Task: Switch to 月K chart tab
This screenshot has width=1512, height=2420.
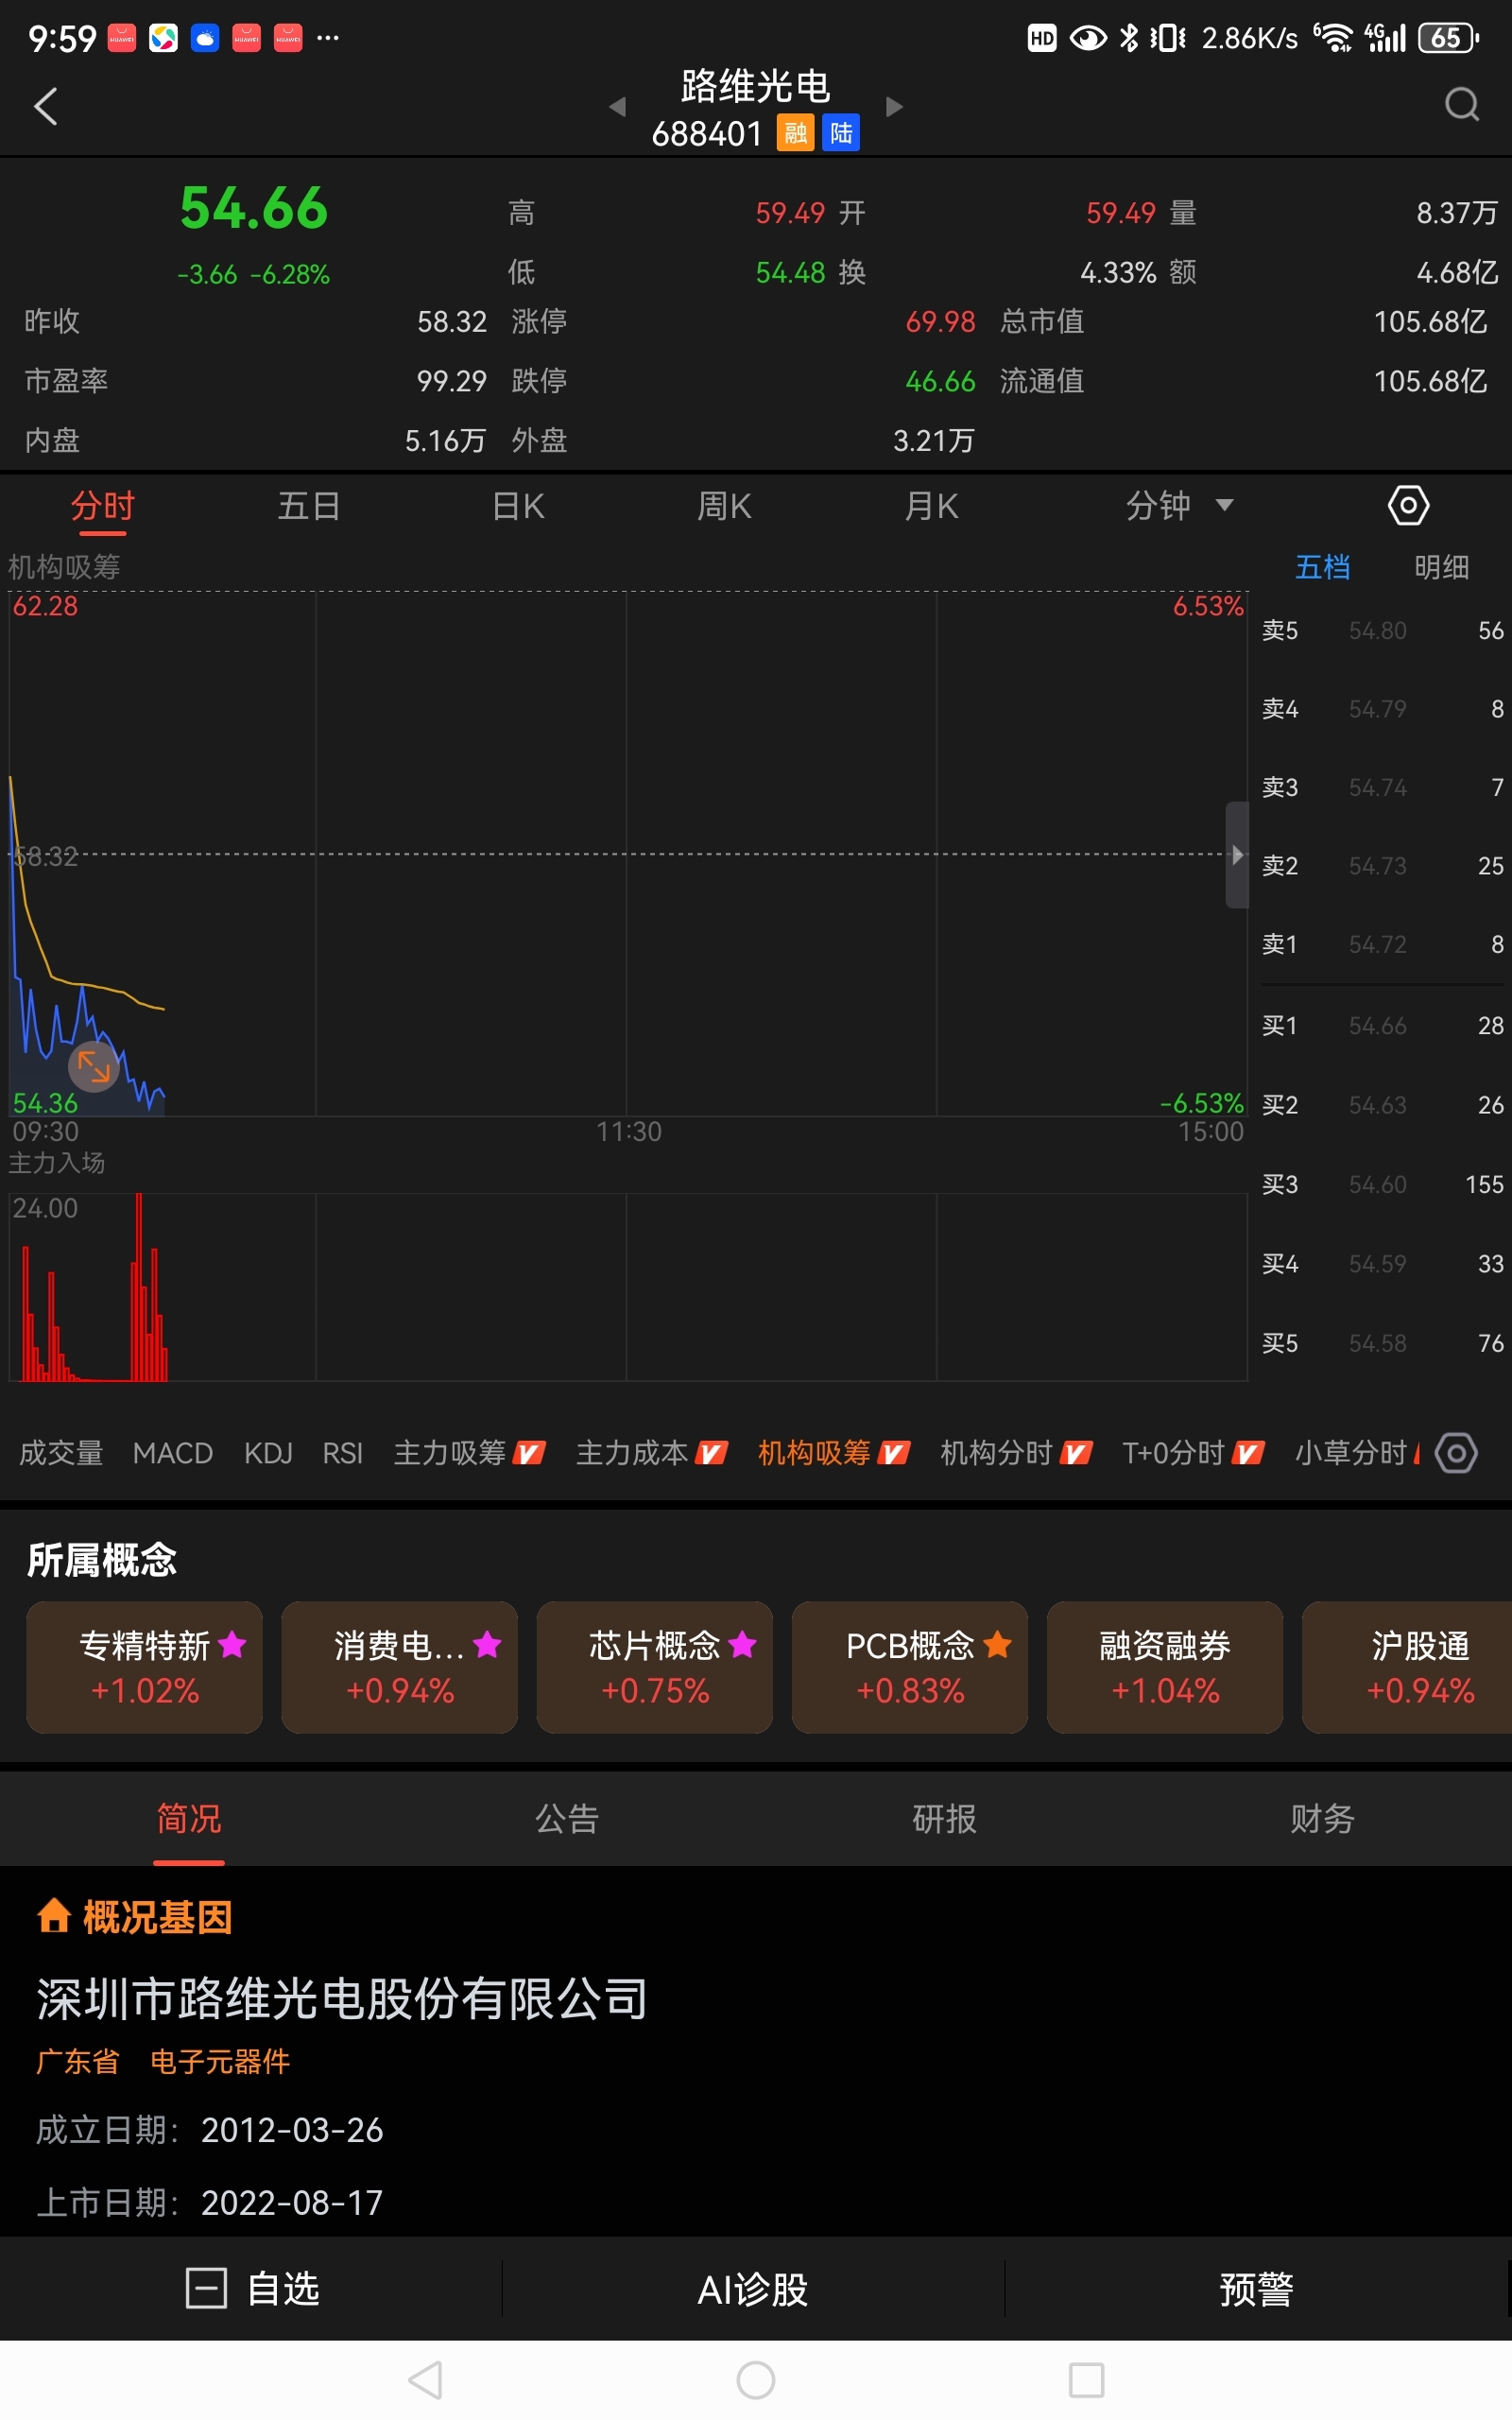Action: (x=931, y=506)
